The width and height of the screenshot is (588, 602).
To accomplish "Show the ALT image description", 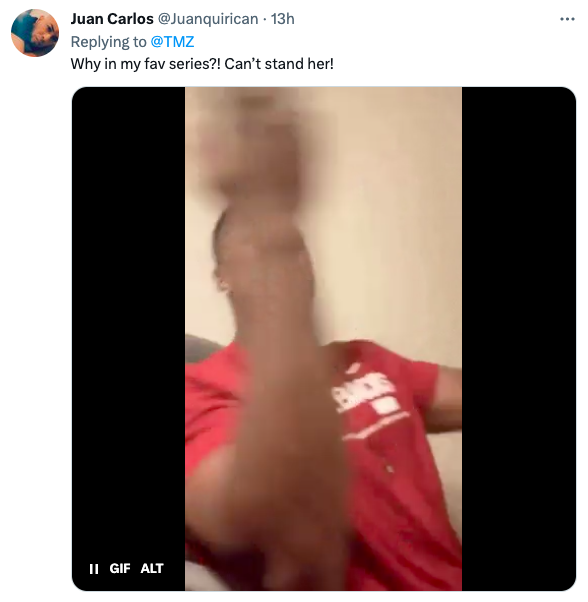I will click(x=152, y=568).
